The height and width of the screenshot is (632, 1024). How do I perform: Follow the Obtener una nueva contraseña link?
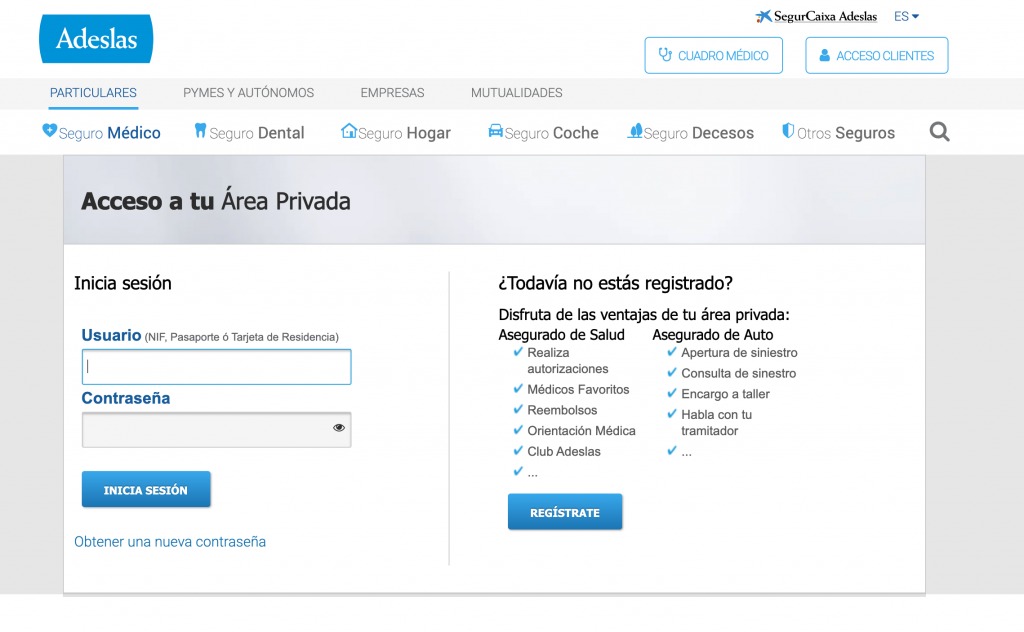coord(170,542)
